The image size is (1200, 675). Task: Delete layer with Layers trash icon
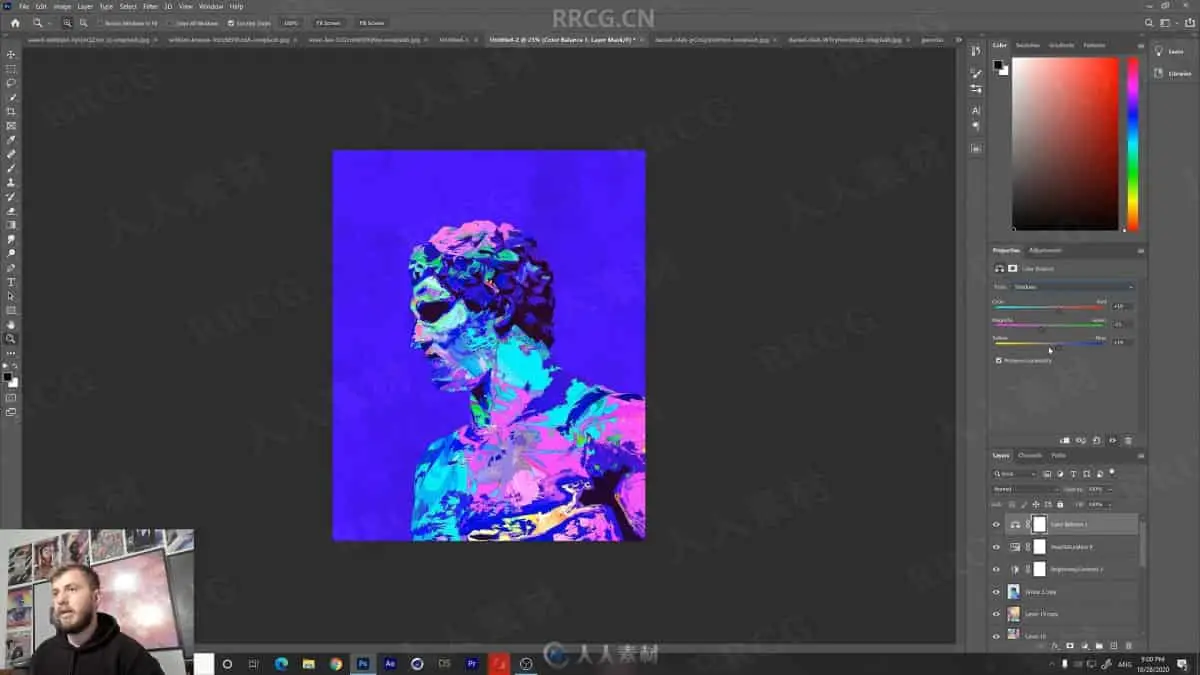[x=1129, y=645]
